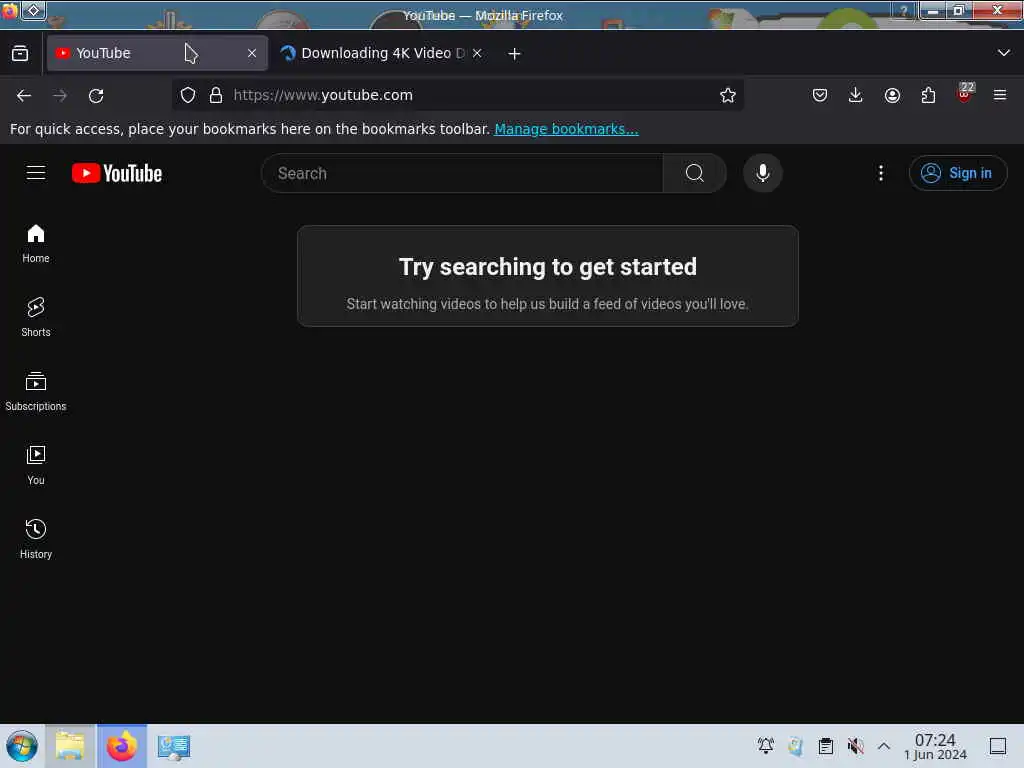The image size is (1024, 768).
Task: Open the Firefox downloads panel
Action: click(x=856, y=95)
